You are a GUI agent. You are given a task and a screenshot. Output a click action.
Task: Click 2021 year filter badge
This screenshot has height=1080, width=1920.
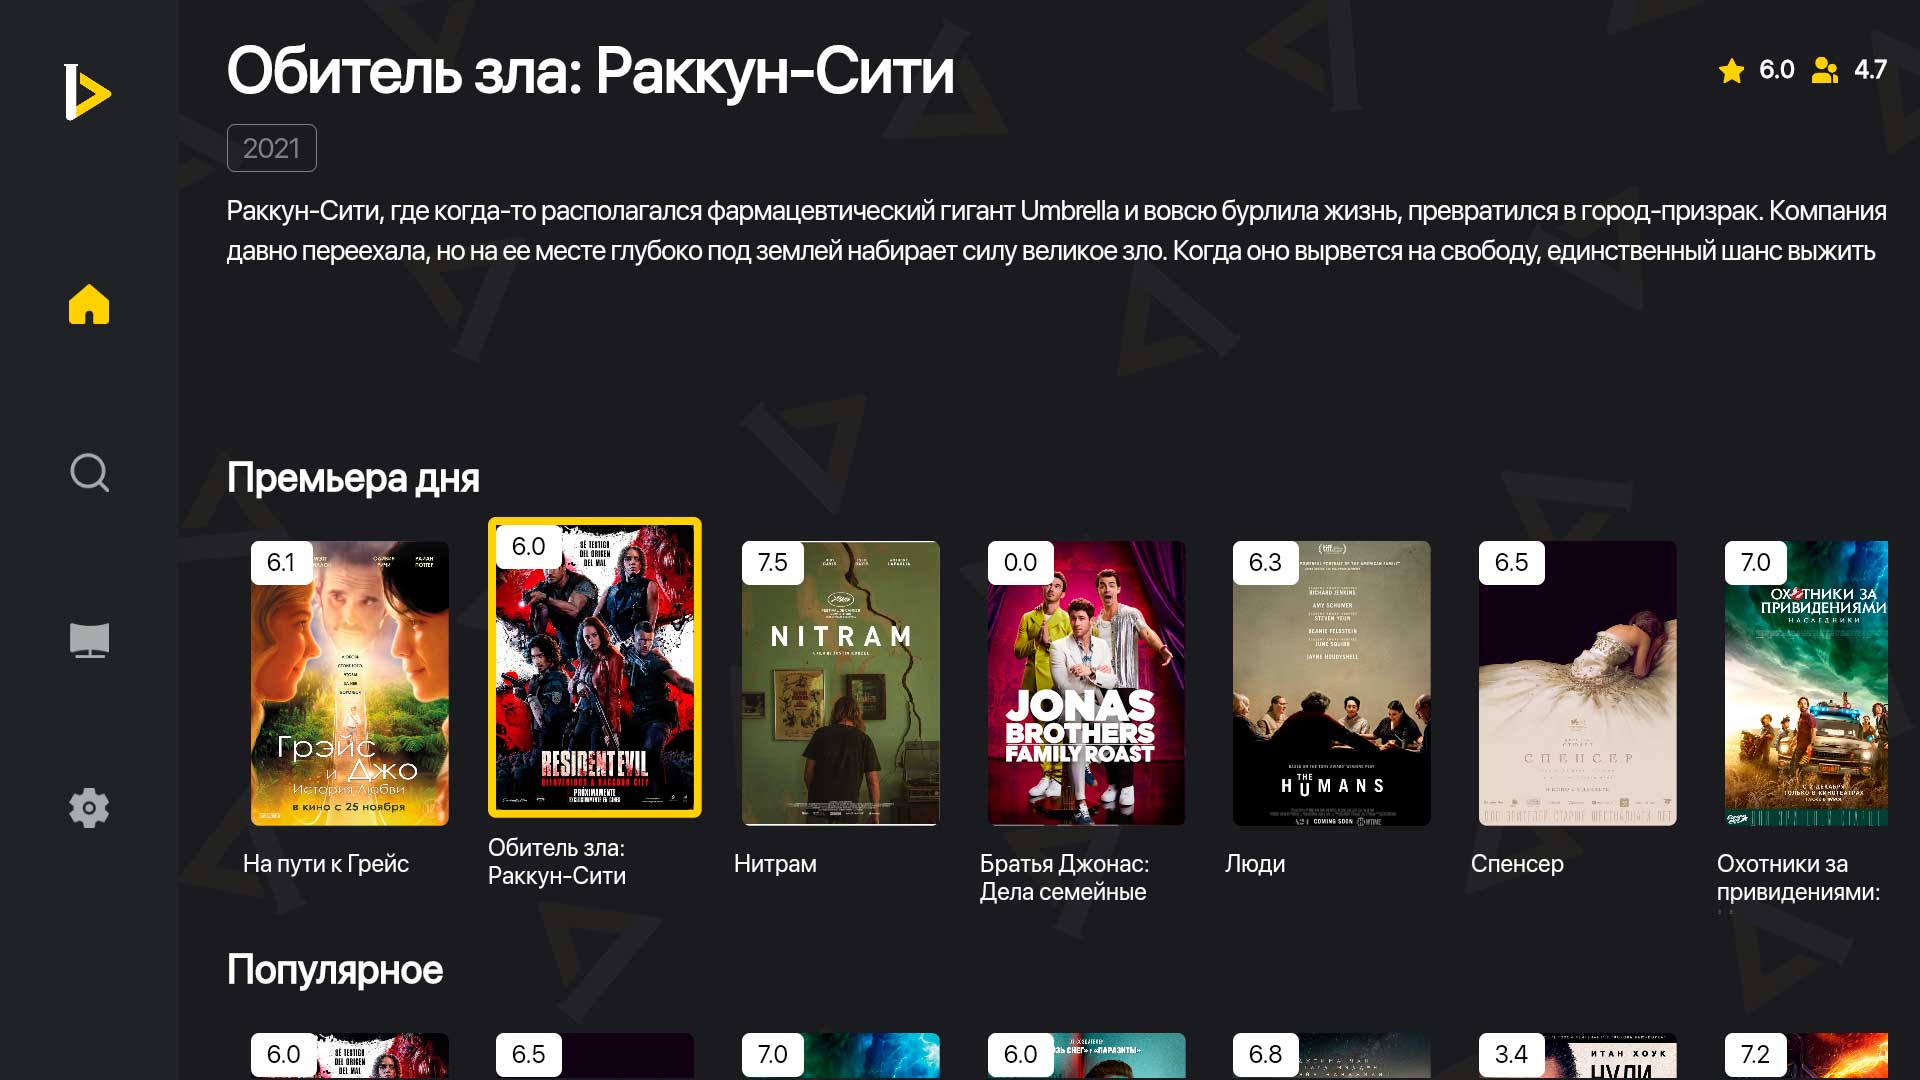click(x=270, y=146)
